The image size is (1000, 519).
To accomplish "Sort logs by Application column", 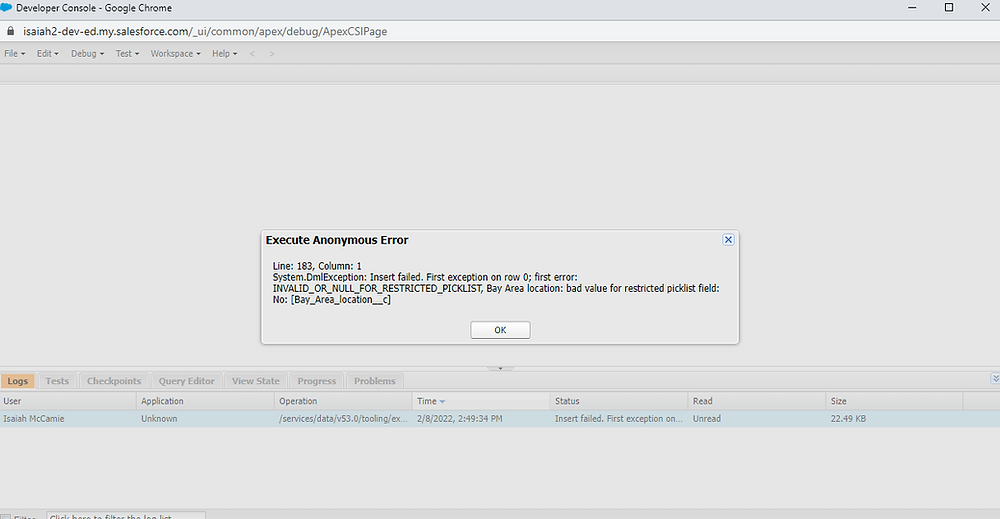I will click(205, 401).
